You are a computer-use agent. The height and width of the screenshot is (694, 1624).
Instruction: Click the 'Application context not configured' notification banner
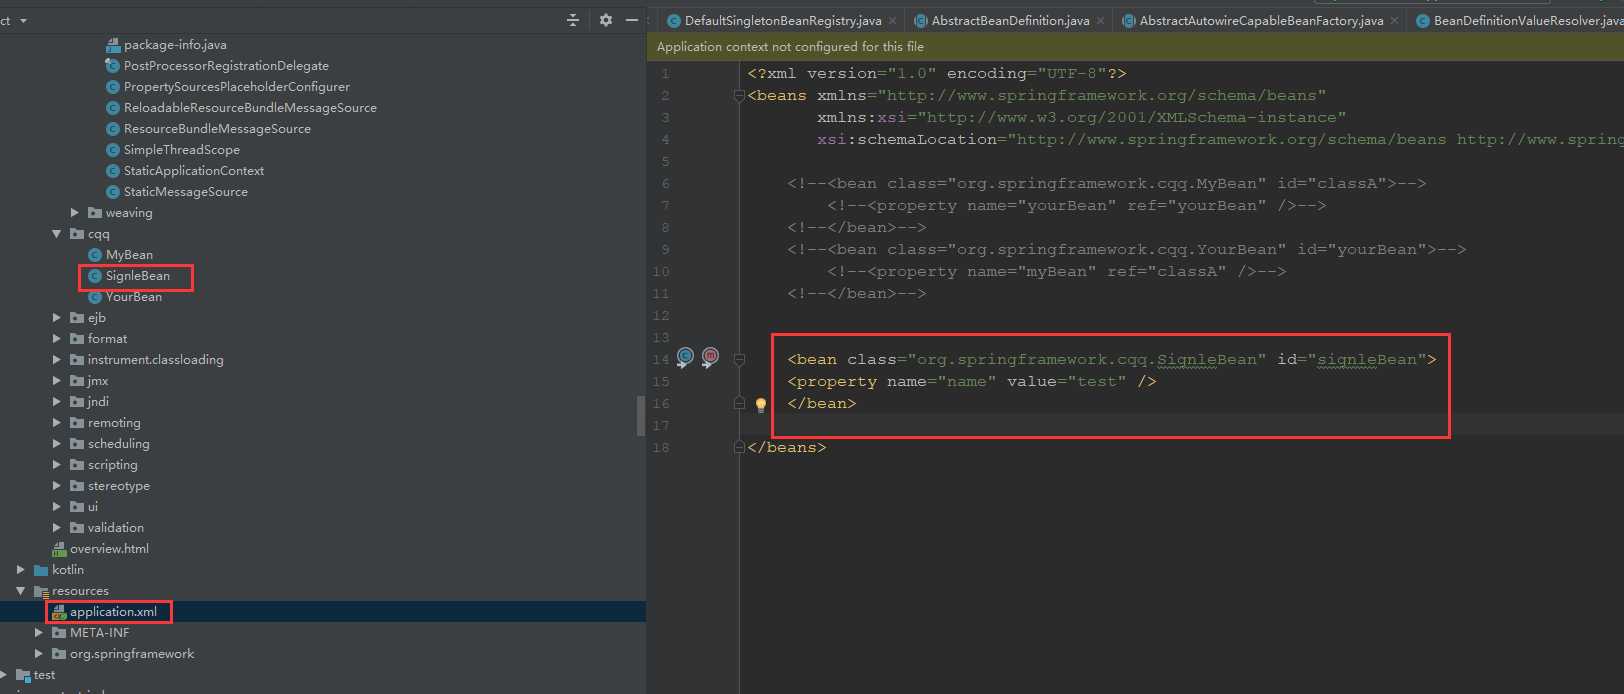click(1135, 47)
